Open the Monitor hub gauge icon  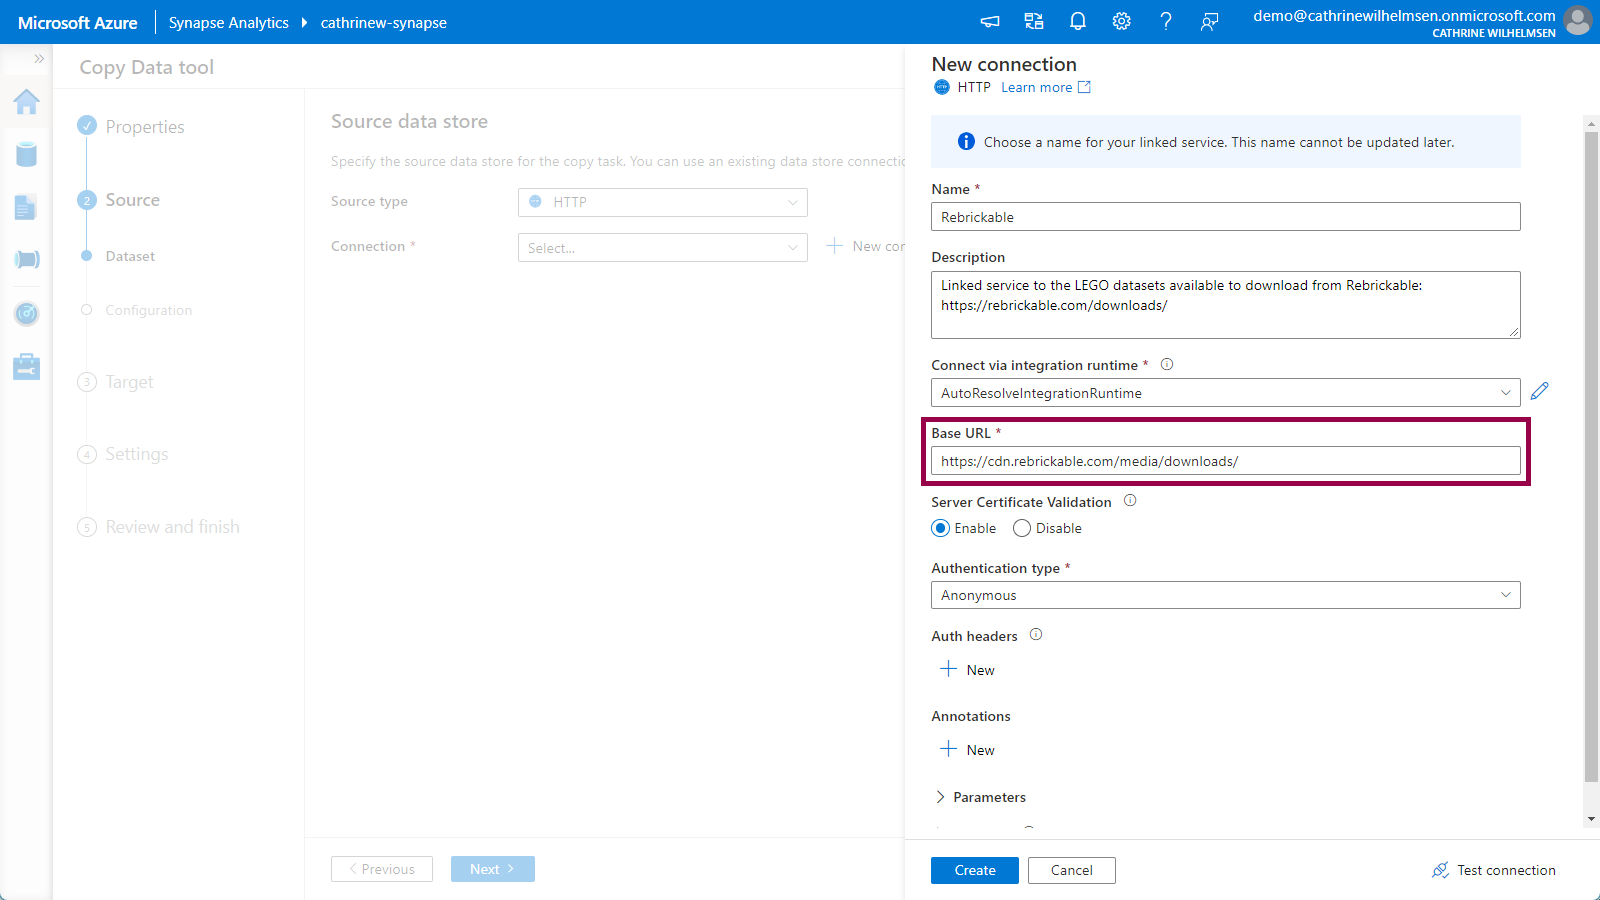click(27, 314)
